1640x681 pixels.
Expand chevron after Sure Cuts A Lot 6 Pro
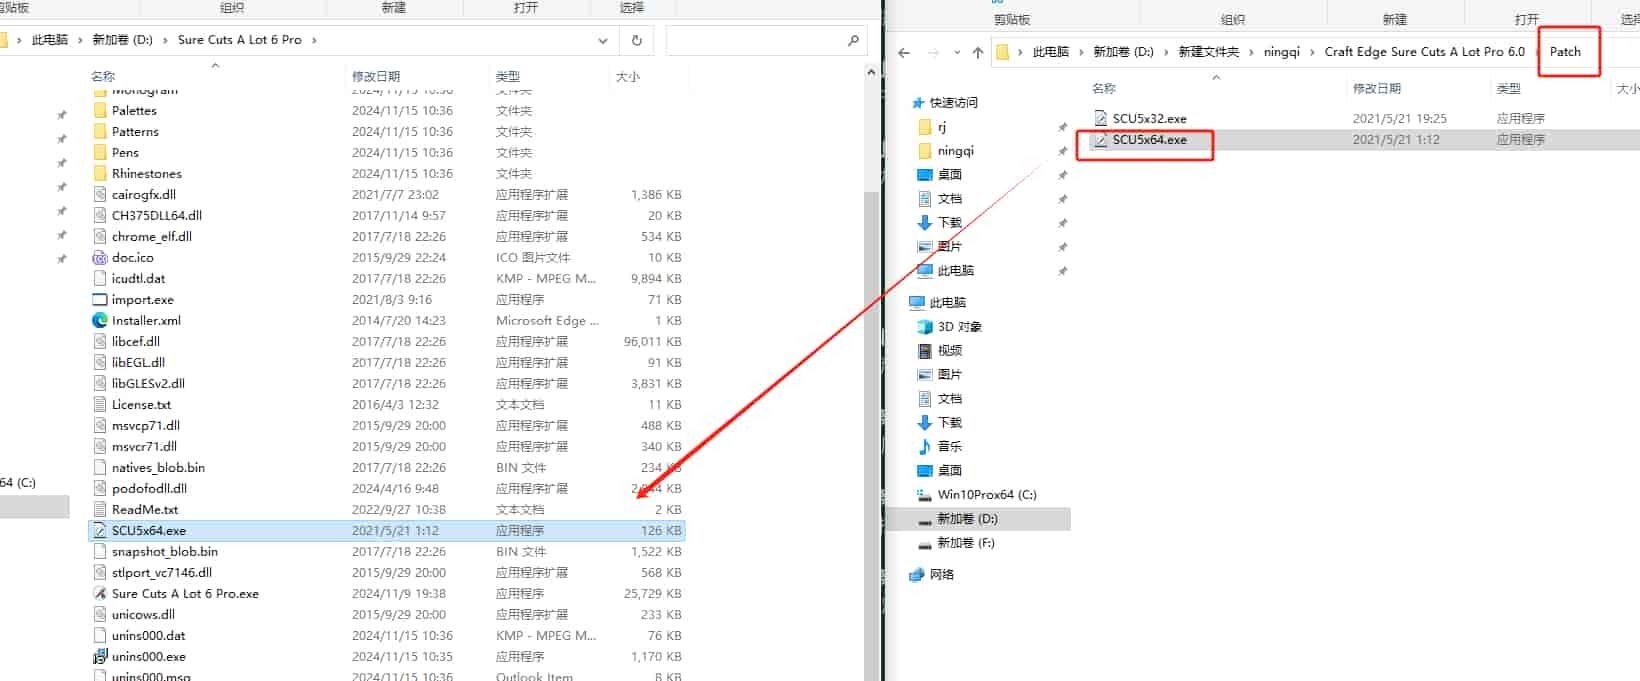[314, 40]
